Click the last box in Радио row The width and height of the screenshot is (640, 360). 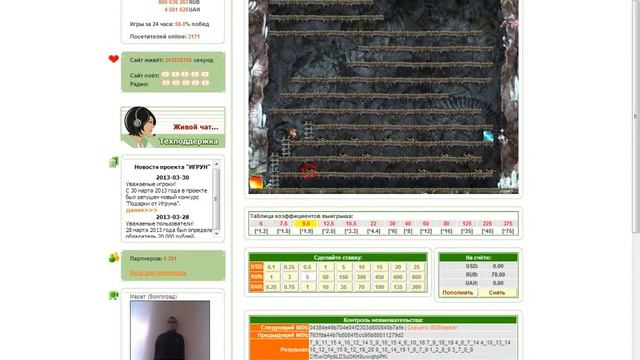[x=205, y=83]
